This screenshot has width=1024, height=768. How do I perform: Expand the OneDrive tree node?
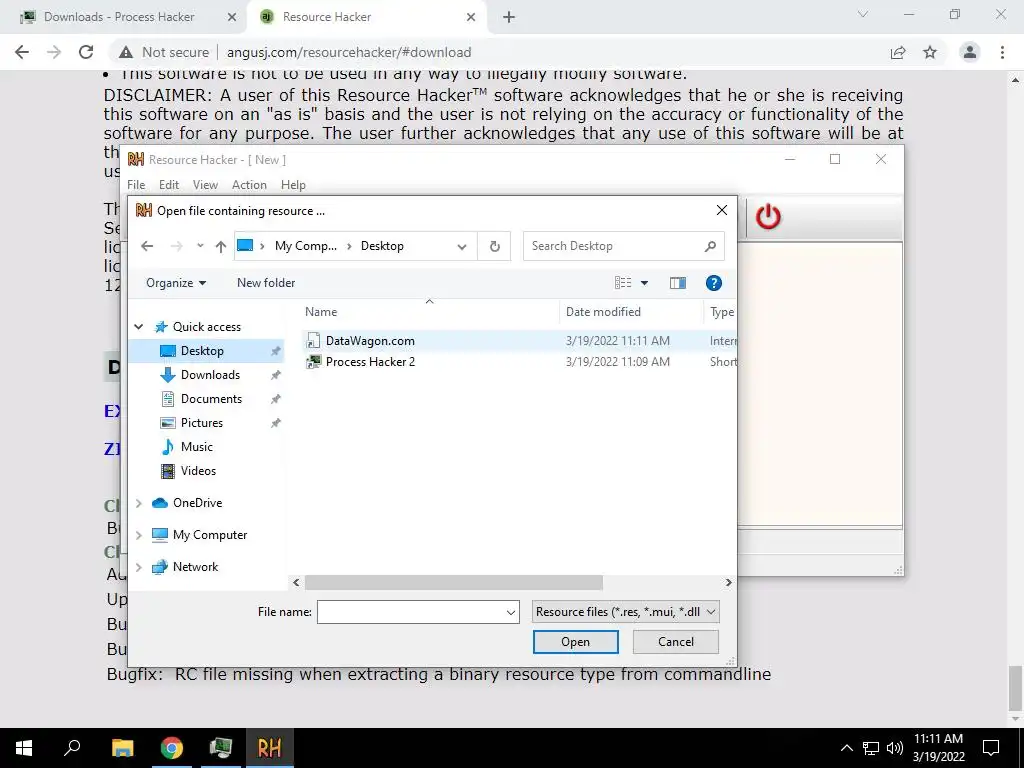138,504
